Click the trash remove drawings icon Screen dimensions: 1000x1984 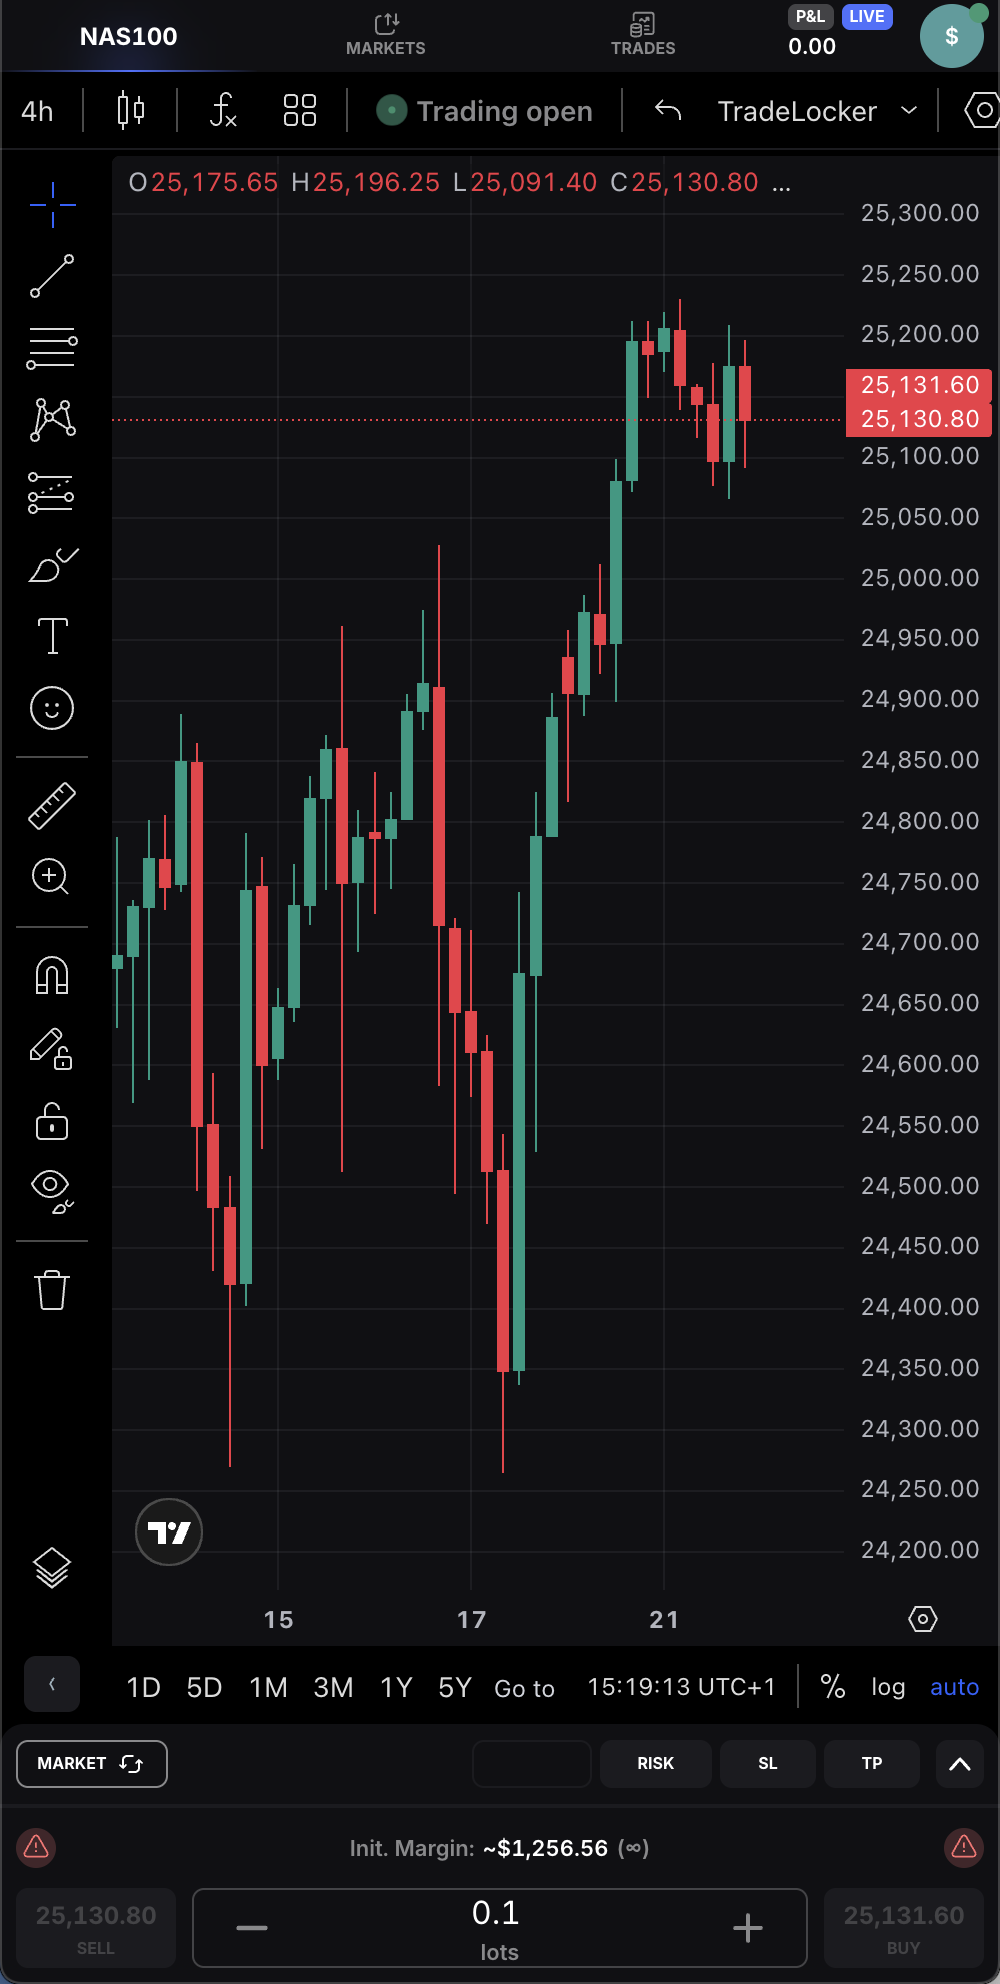(52, 1290)
